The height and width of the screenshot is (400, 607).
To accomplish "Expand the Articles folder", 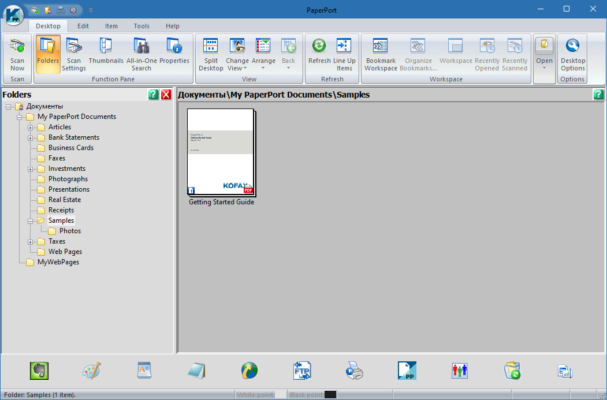I will point(30,127).
